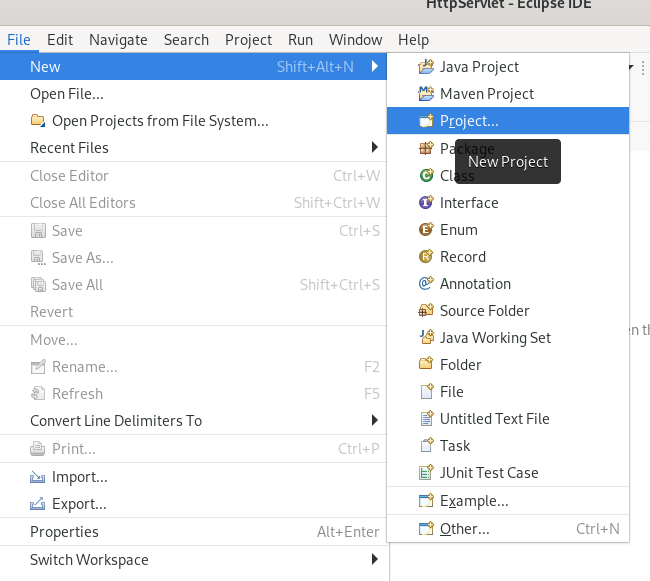Click the green Class icon
Image resolution: width=650 pixels, height=581 pixels.
pyautogui.click(x=426, y=175)
